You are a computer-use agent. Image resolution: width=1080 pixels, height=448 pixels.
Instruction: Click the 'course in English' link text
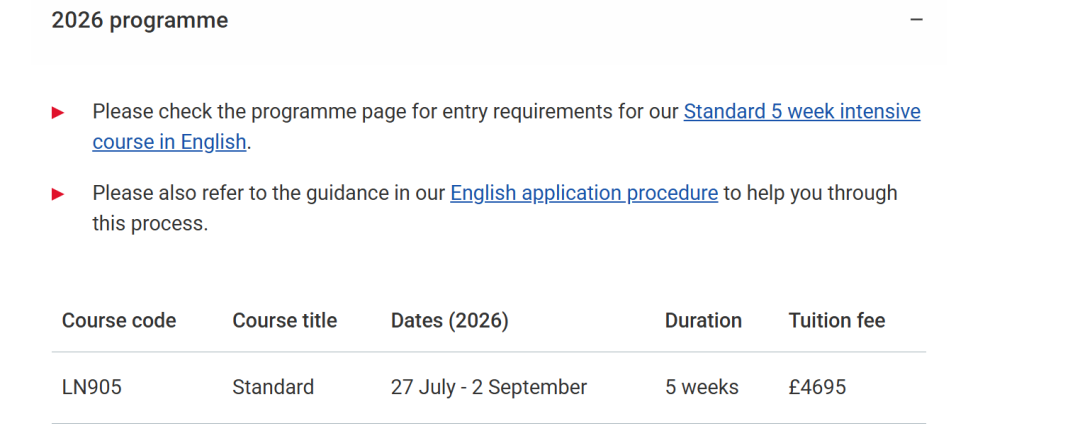coord(169,142)
